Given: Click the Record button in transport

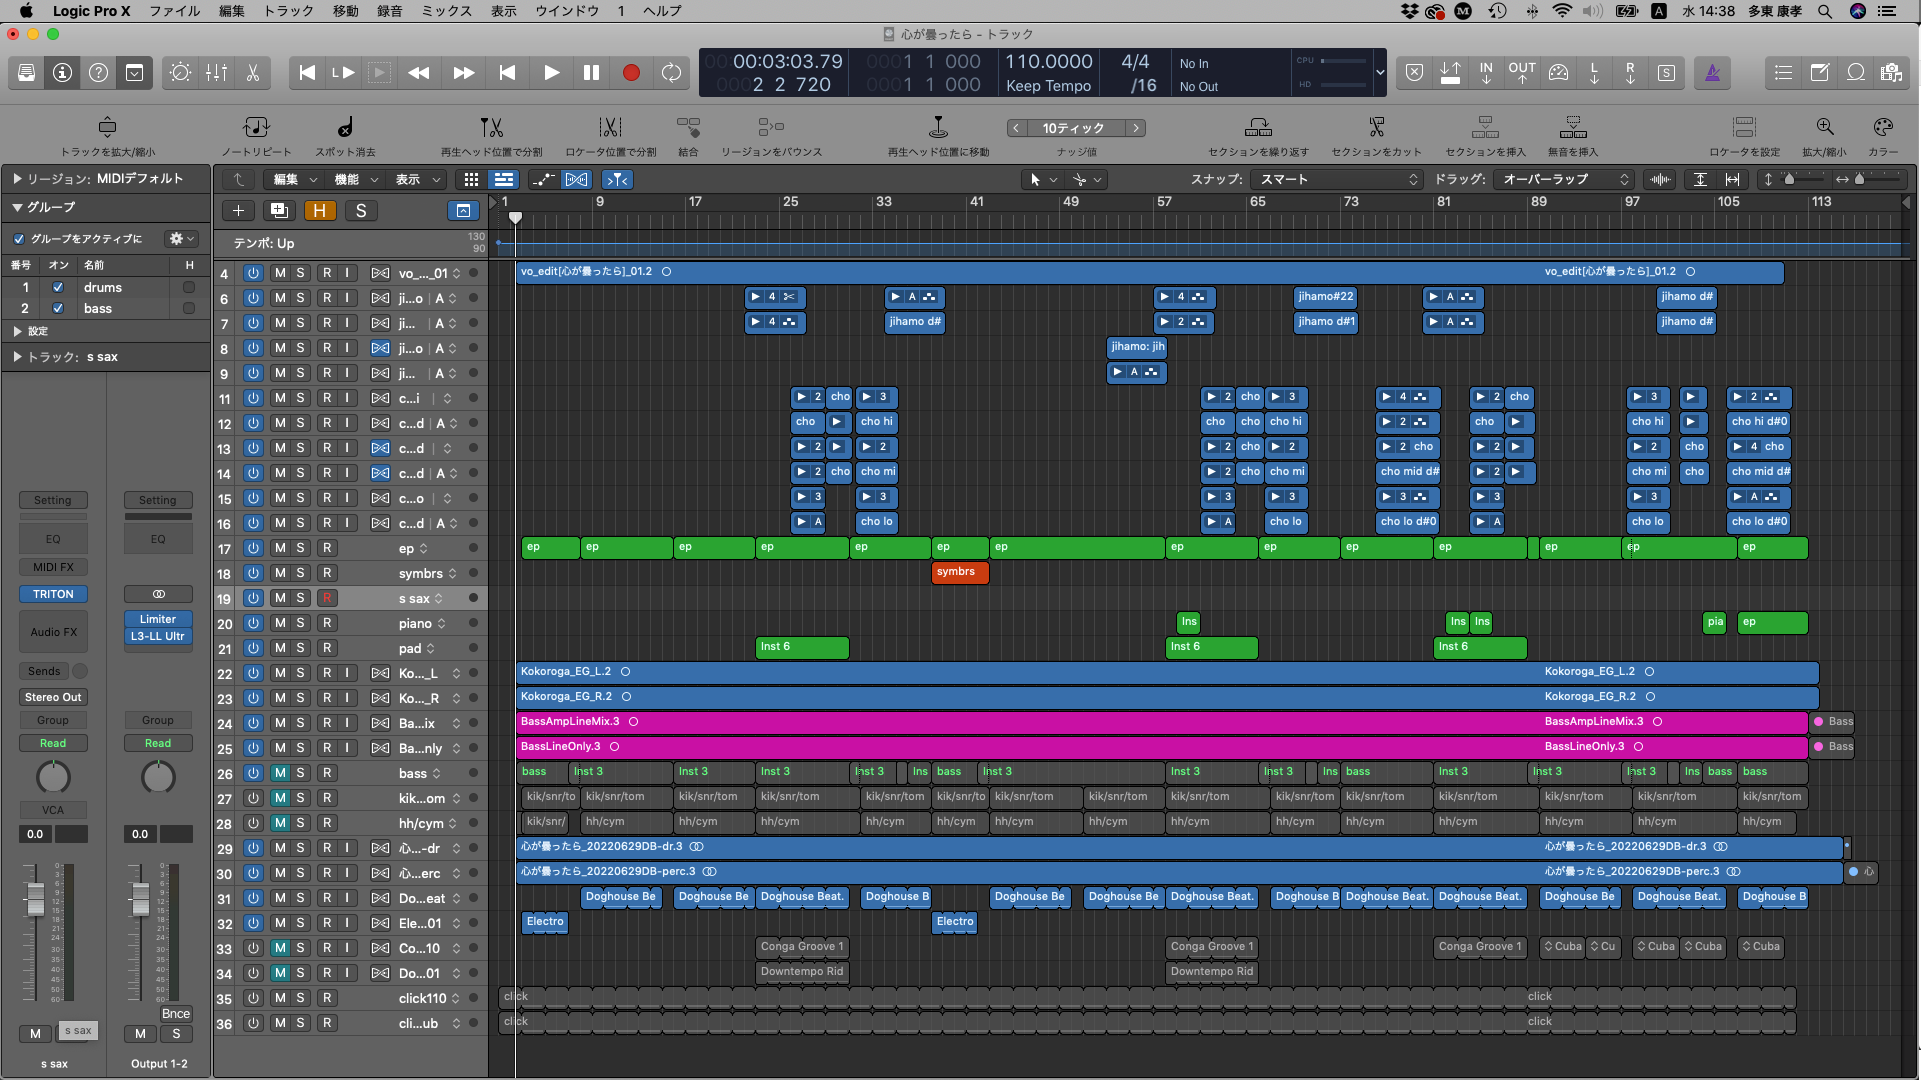Looking at the screenshot, I should pyautogui.click(x=631, y=73).
